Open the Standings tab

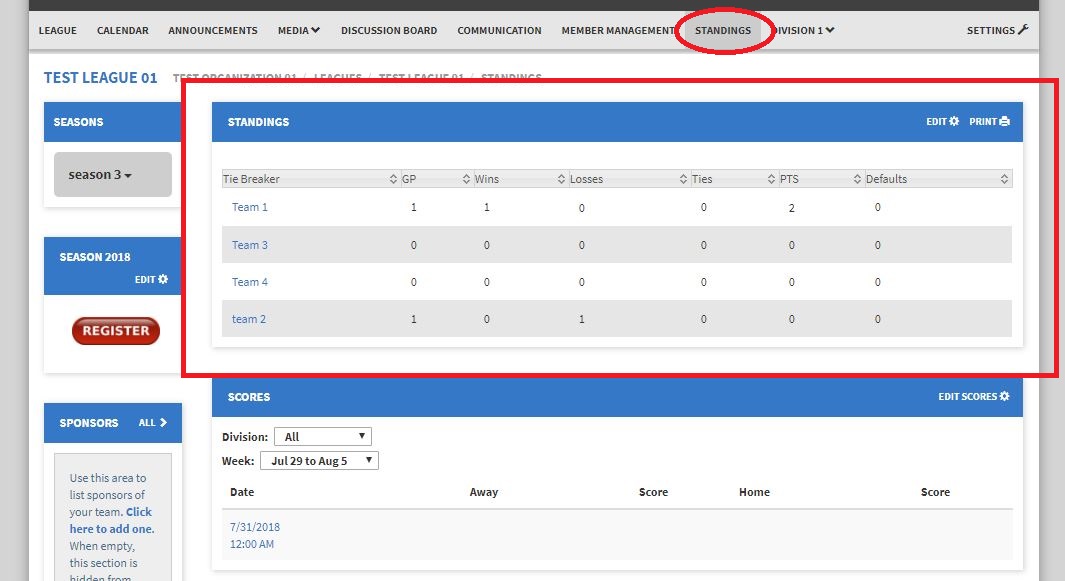point(722,30)
